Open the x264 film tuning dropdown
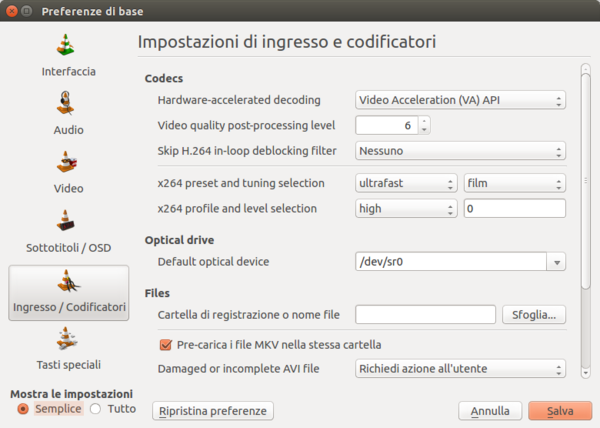The width and height of the screenshot is (600, 428). (x=515, y=183)
